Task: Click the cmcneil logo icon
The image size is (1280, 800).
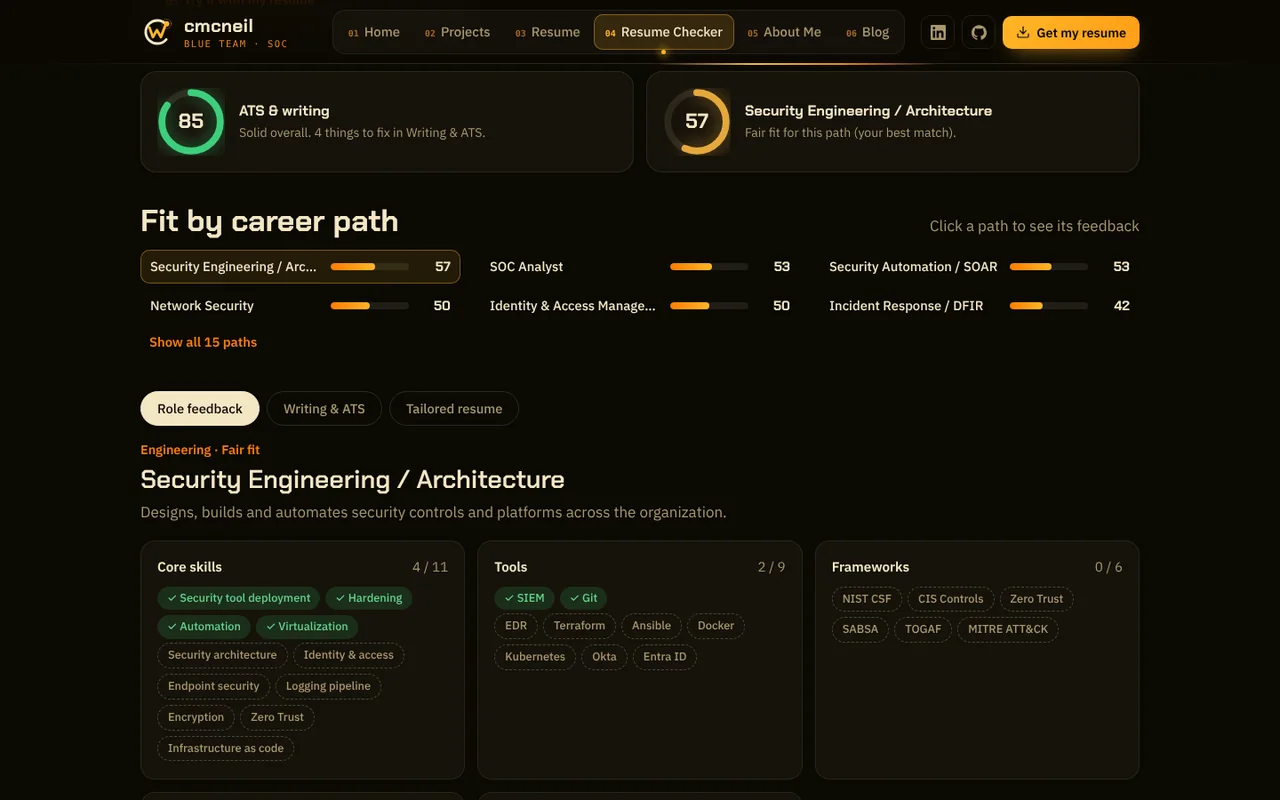Action: (x=157, y=32)
